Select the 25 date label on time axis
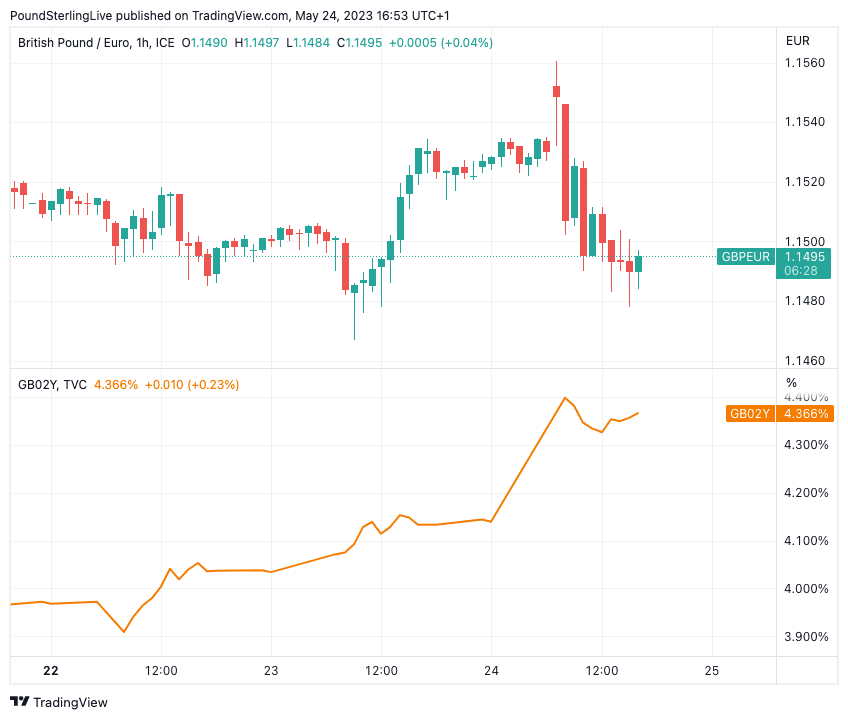The image size is (848, 719). point(712,670)
